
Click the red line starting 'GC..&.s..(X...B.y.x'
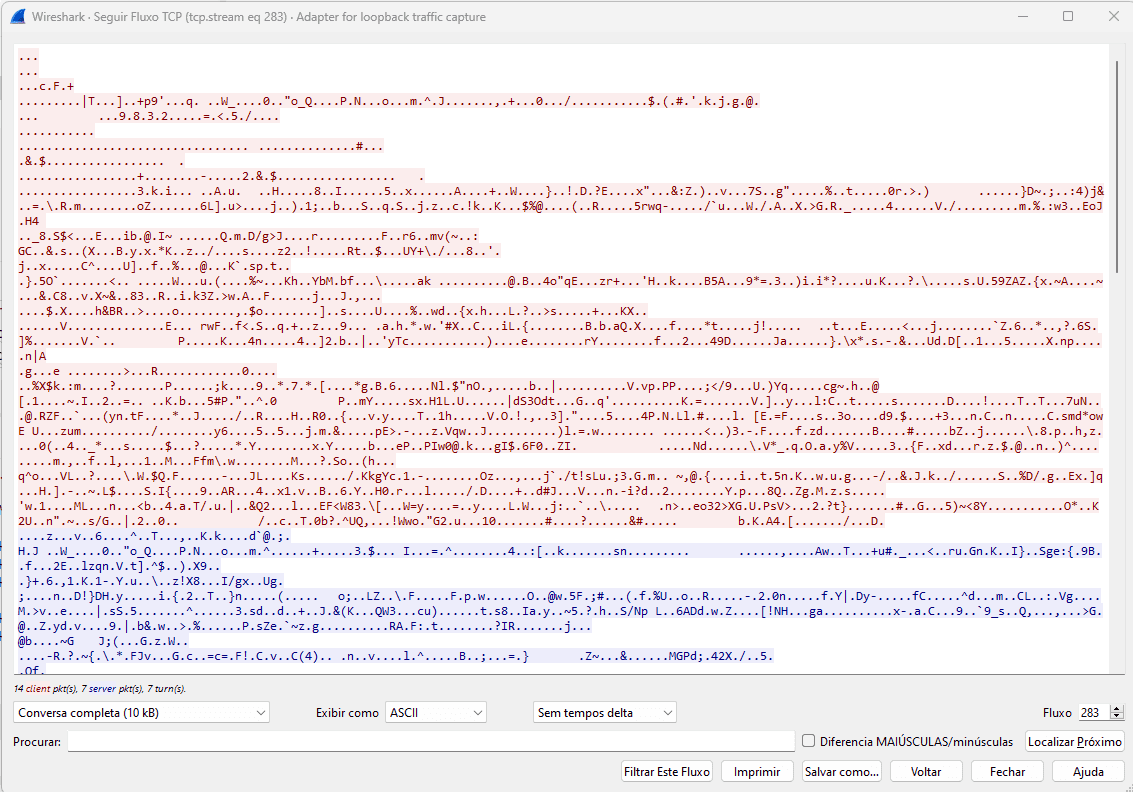[x=259, y=251]
